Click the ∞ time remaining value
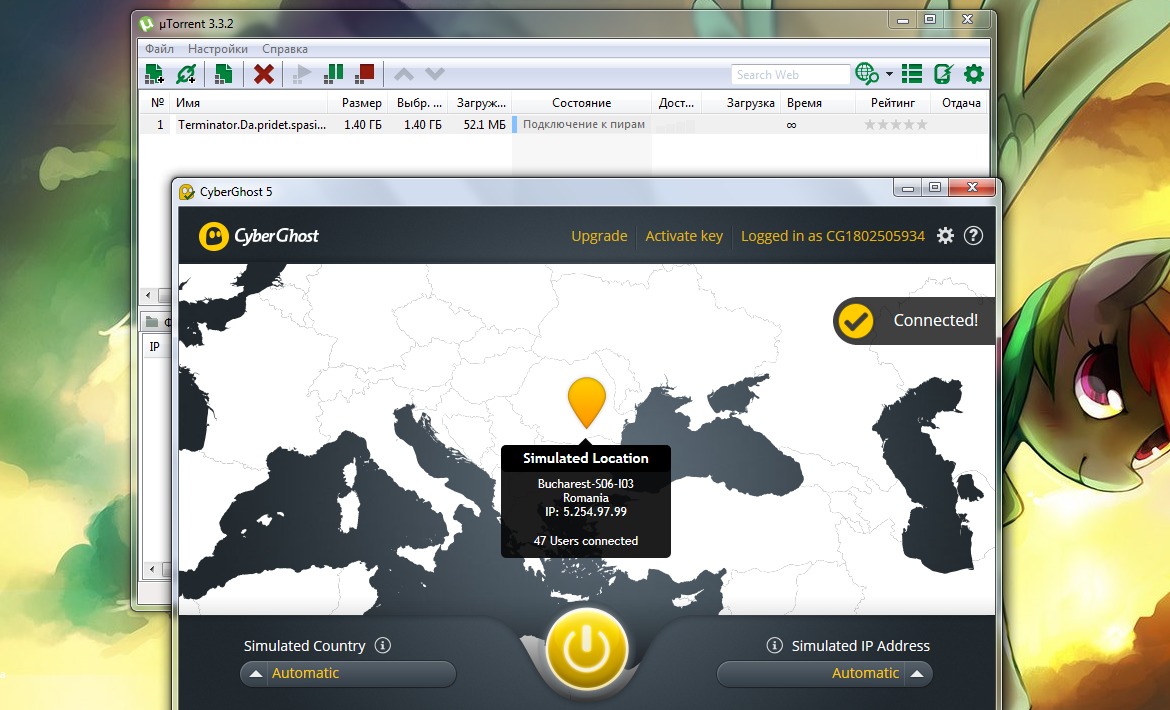Screen dimensions: 1170x710 coord(791,125)
